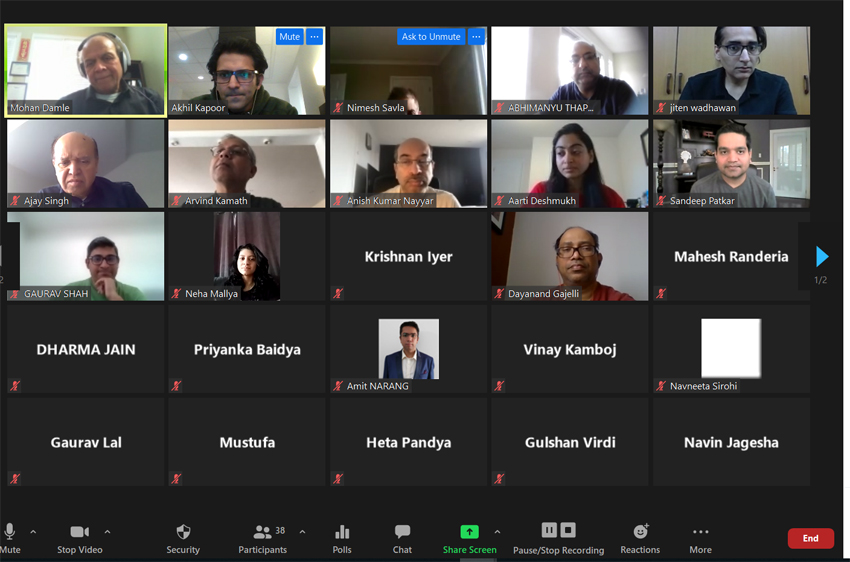Open the More three-dots toolbar icon
The image size is (850, 562).
[700, 532]
